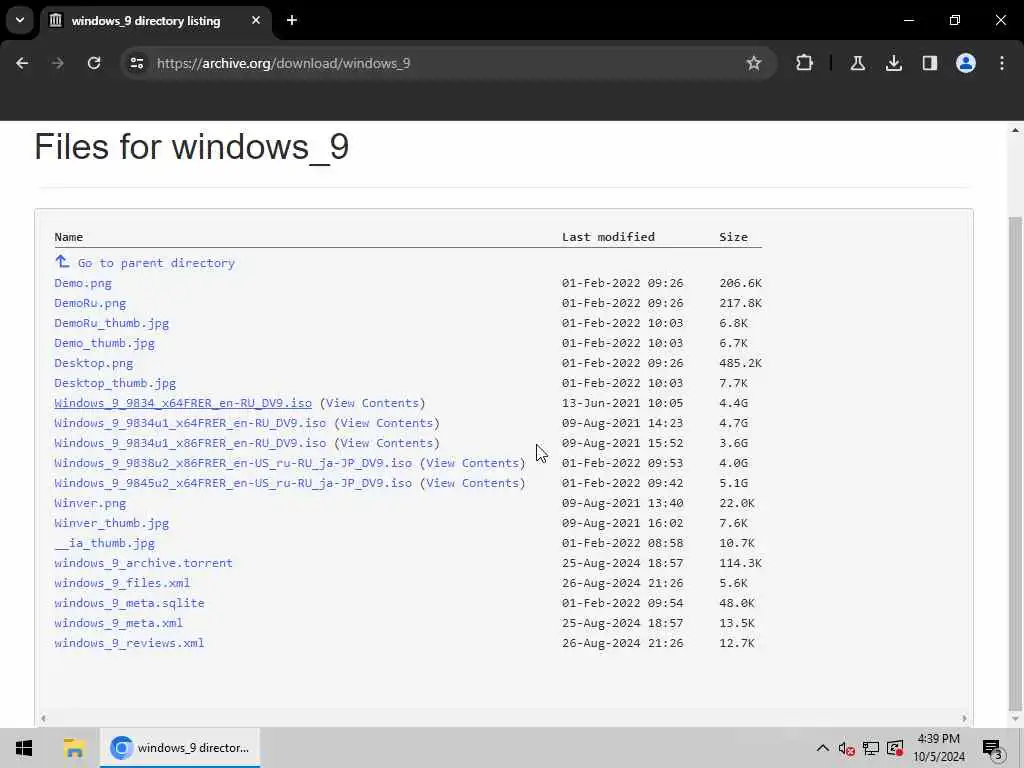Click scrollbar up arrow
The height and width of the screenshot is (768, 1024).
tap(1015, 131)
